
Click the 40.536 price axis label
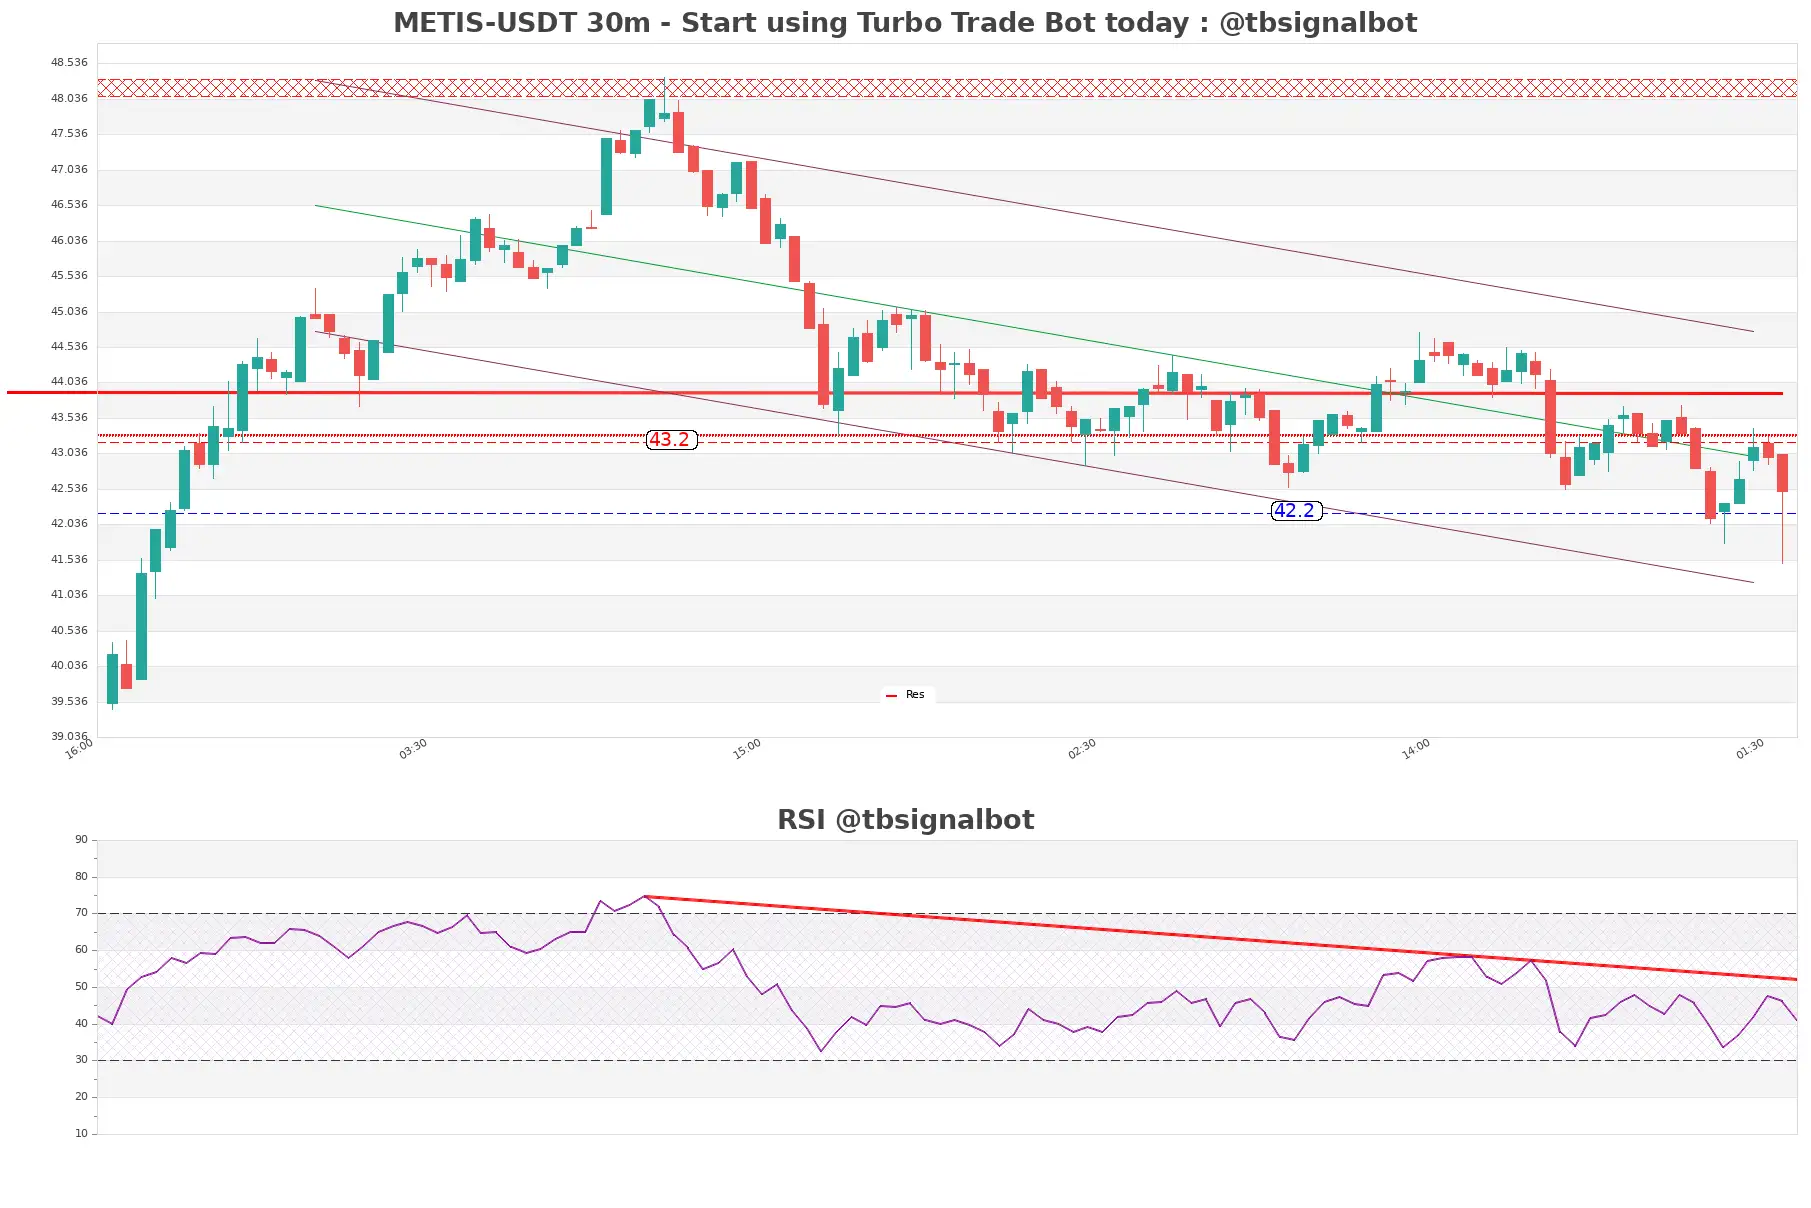(69, 630)
